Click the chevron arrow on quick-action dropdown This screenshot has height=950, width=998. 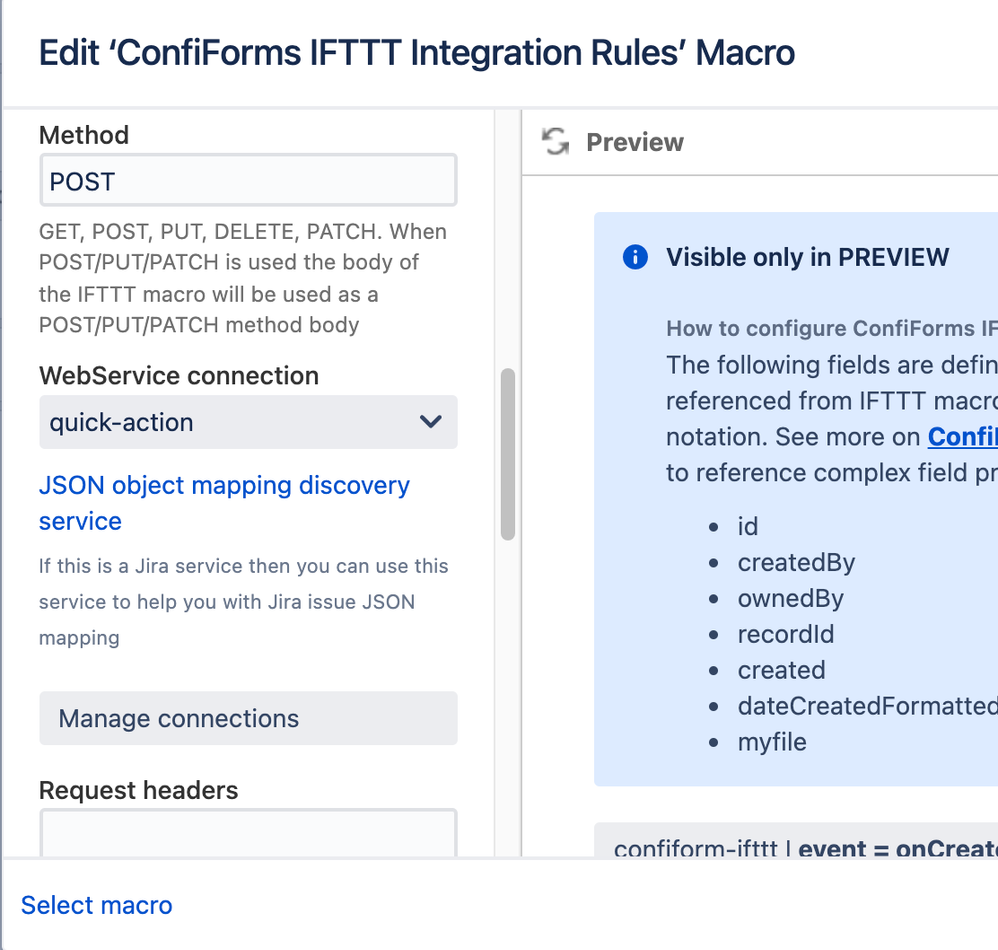tap(430, 421)
